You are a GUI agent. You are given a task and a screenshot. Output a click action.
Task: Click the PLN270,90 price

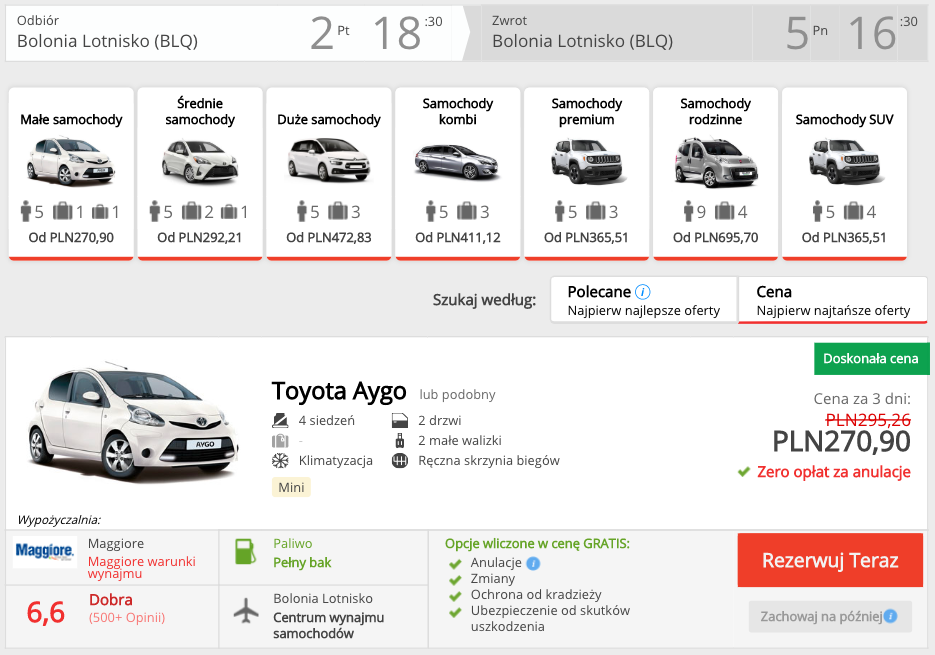841,442
